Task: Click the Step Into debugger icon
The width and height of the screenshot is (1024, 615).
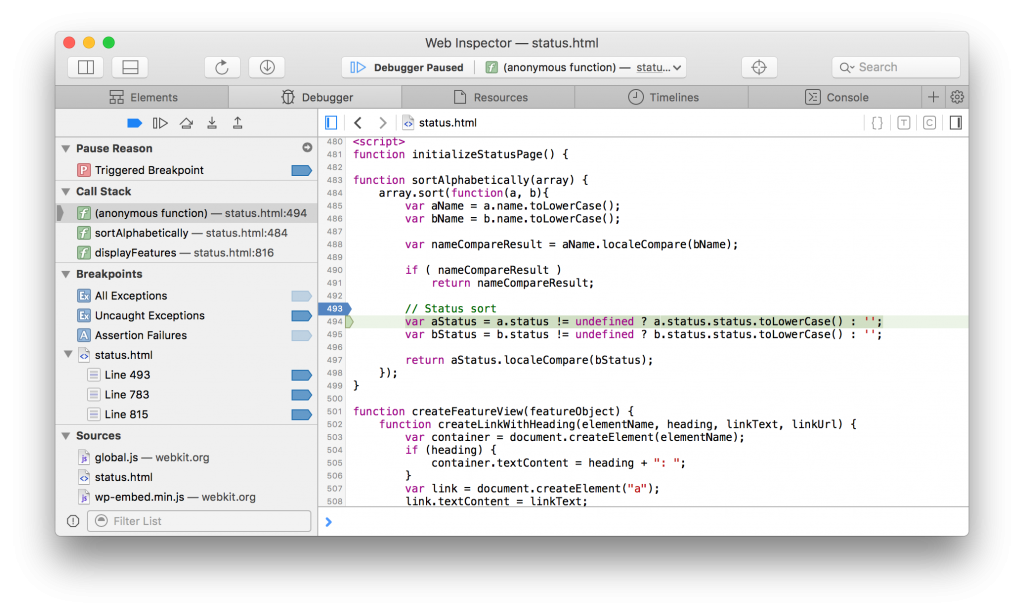Action: (x=212, y=123)
